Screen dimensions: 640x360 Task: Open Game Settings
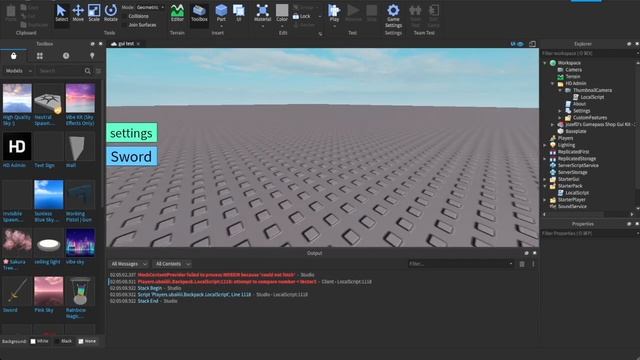pos(393,16)
